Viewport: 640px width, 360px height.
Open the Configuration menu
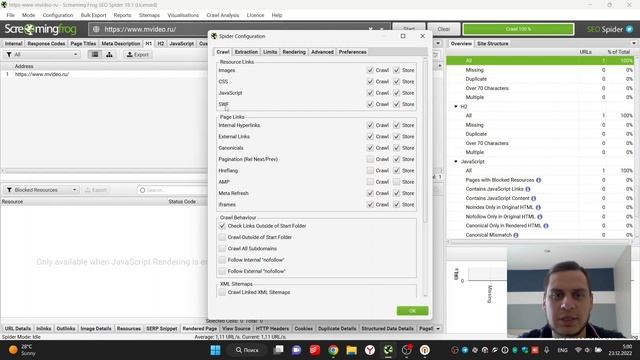[58, 15]
